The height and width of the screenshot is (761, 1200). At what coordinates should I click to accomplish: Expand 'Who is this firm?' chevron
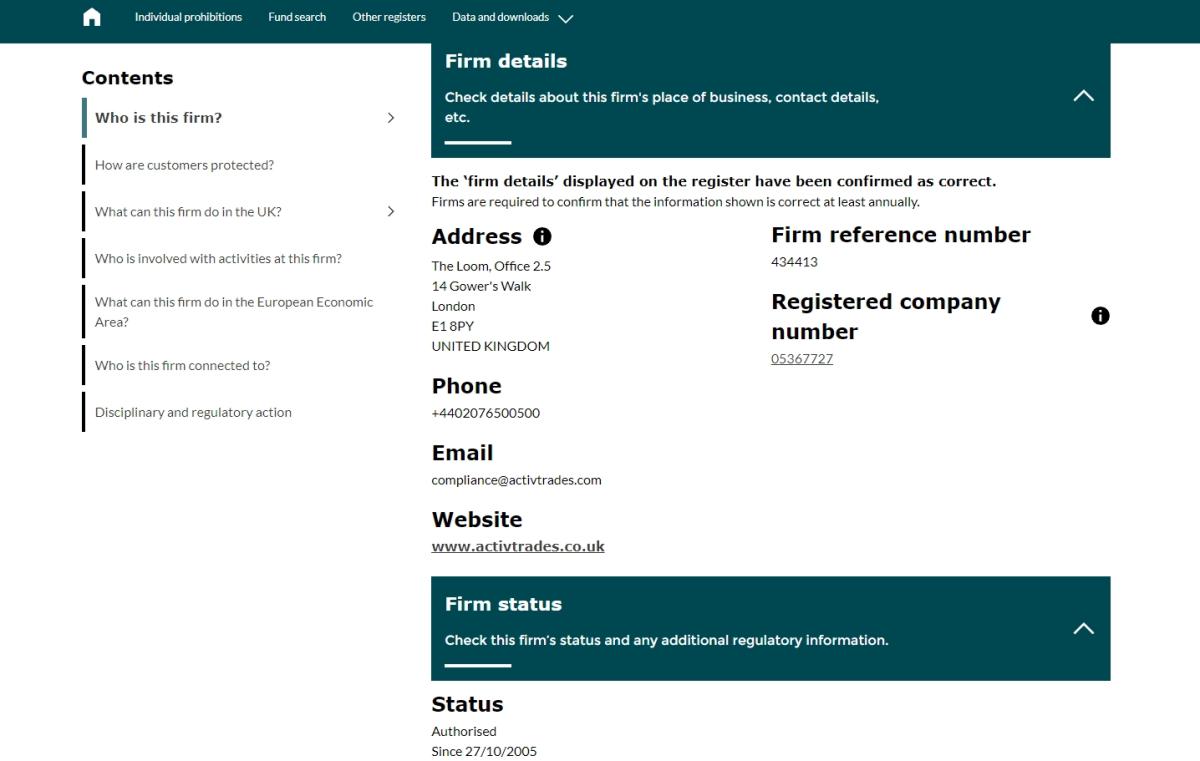pos(391,118)
